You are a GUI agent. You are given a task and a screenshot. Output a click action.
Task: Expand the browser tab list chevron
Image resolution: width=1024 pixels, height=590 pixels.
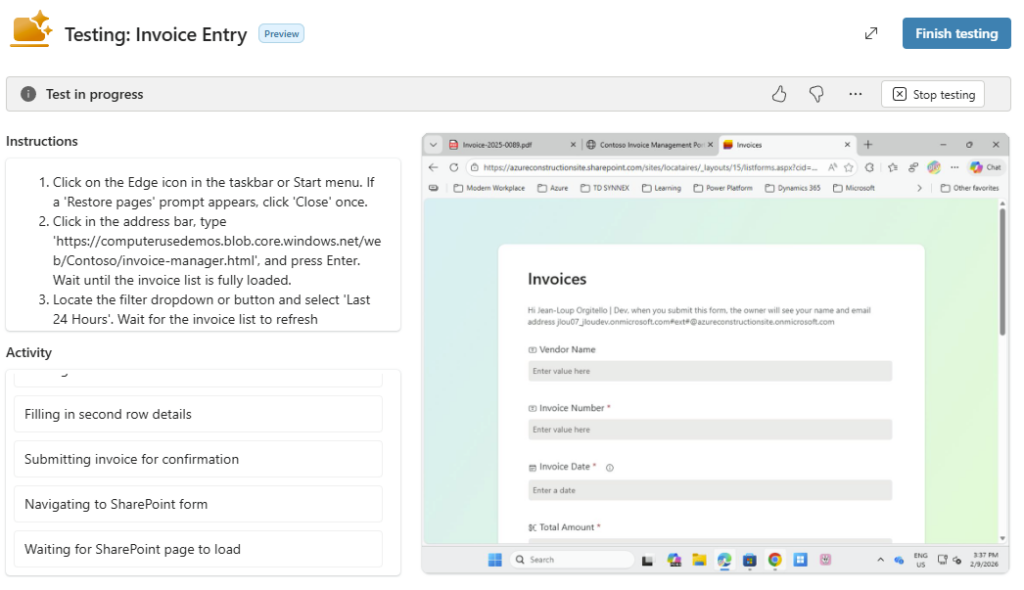[434, 144]
